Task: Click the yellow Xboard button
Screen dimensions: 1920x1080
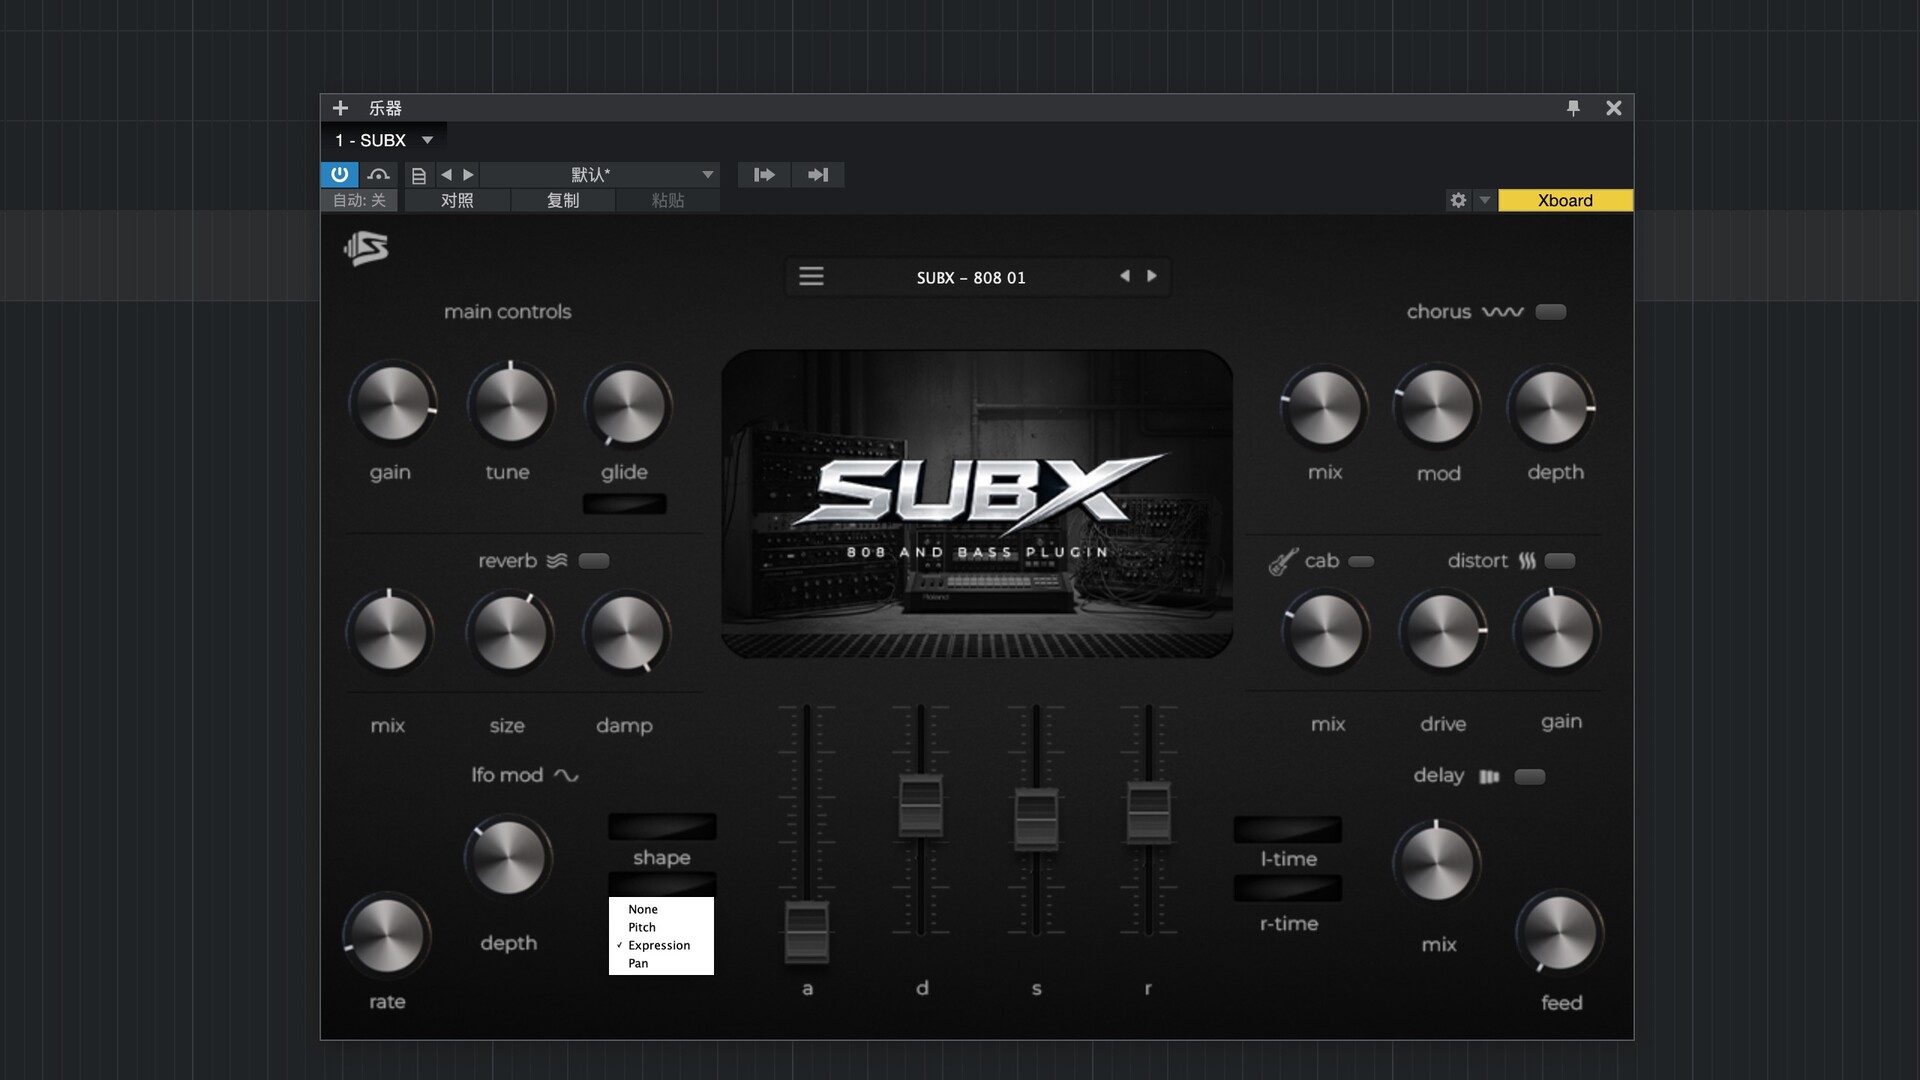Action: coord(1565,200)
